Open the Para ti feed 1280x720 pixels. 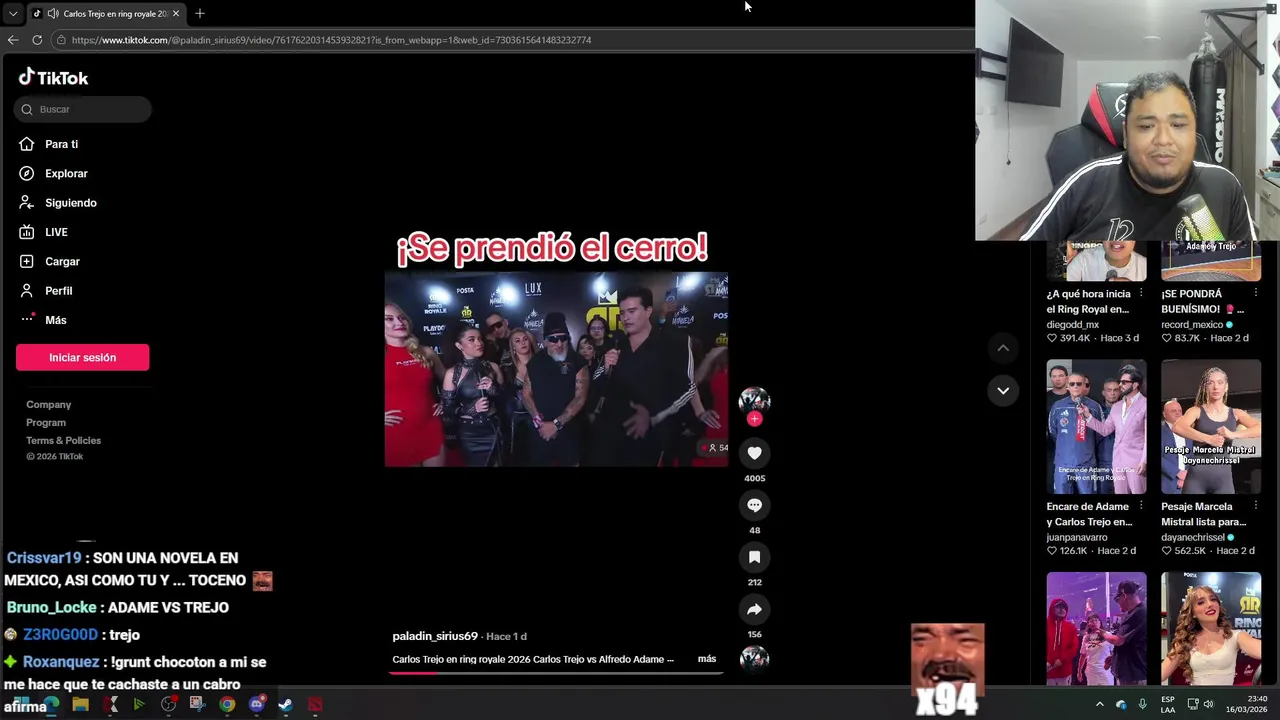point(48,144)
